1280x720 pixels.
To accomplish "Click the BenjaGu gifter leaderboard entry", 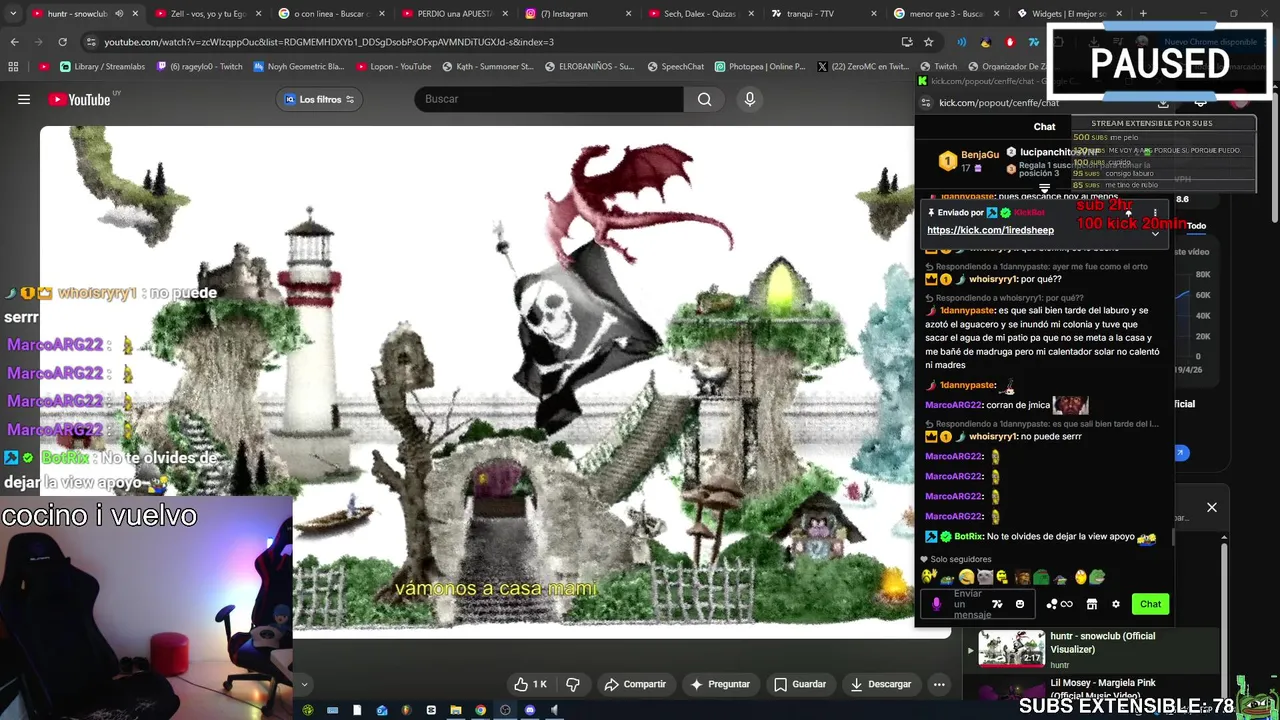I will (968, 161).
